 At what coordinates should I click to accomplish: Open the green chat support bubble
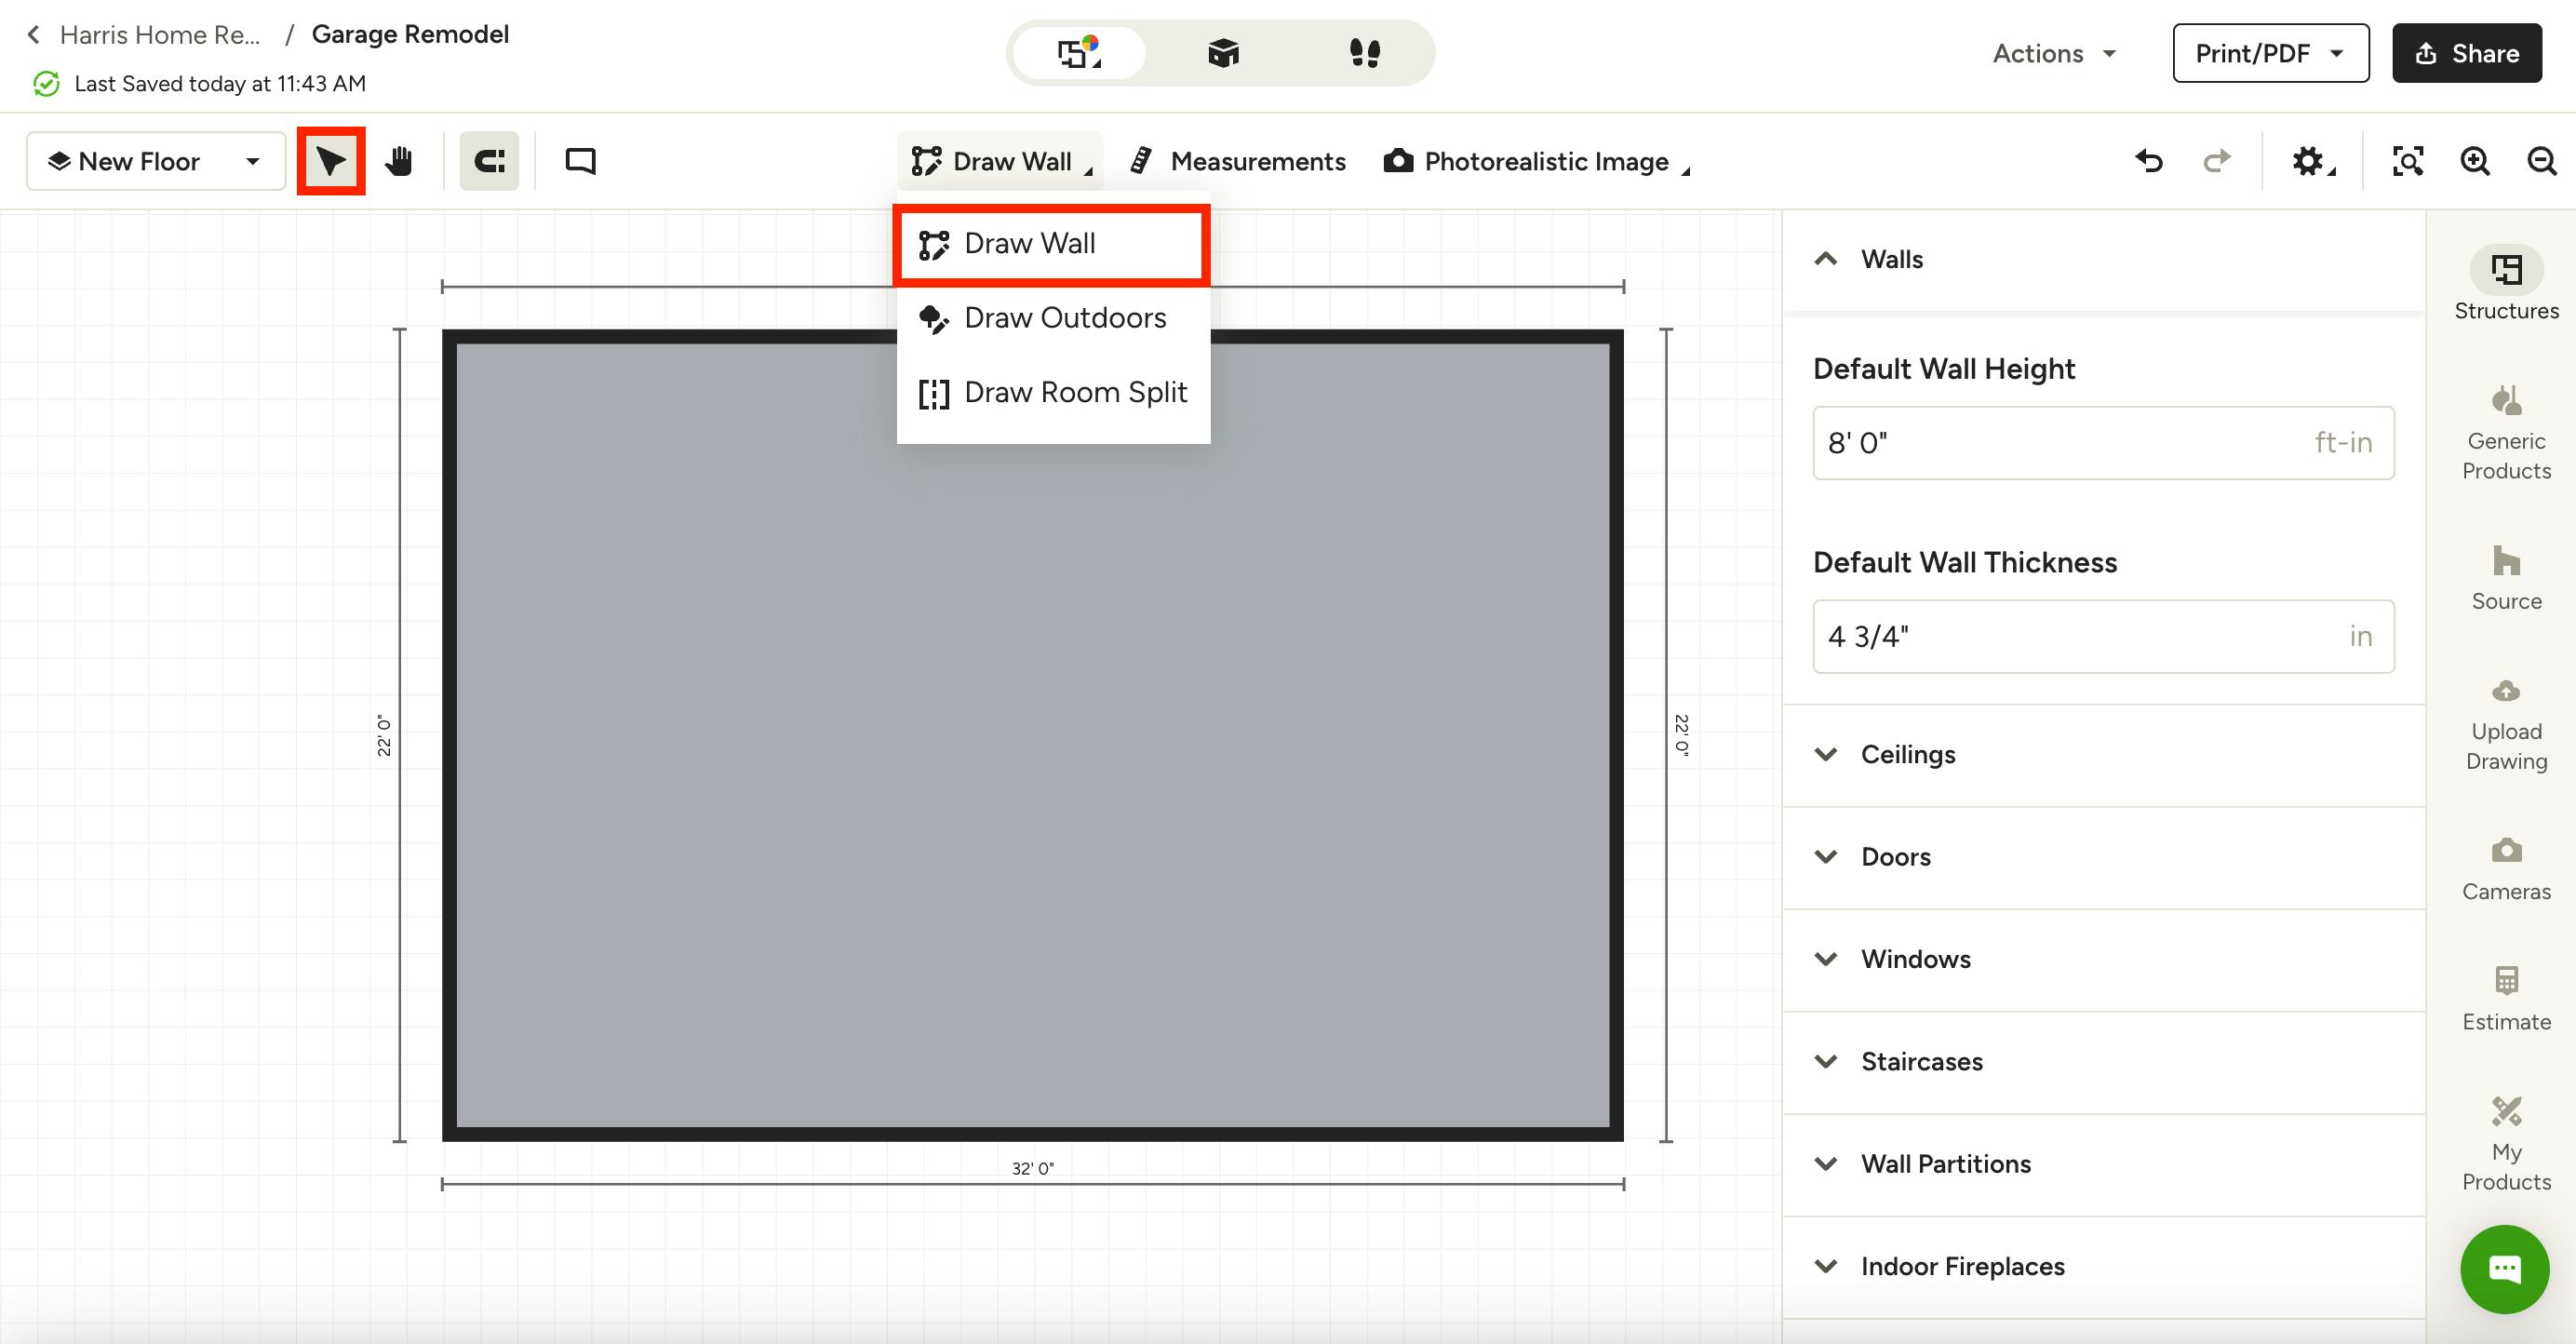[x=2504, y=1269]
